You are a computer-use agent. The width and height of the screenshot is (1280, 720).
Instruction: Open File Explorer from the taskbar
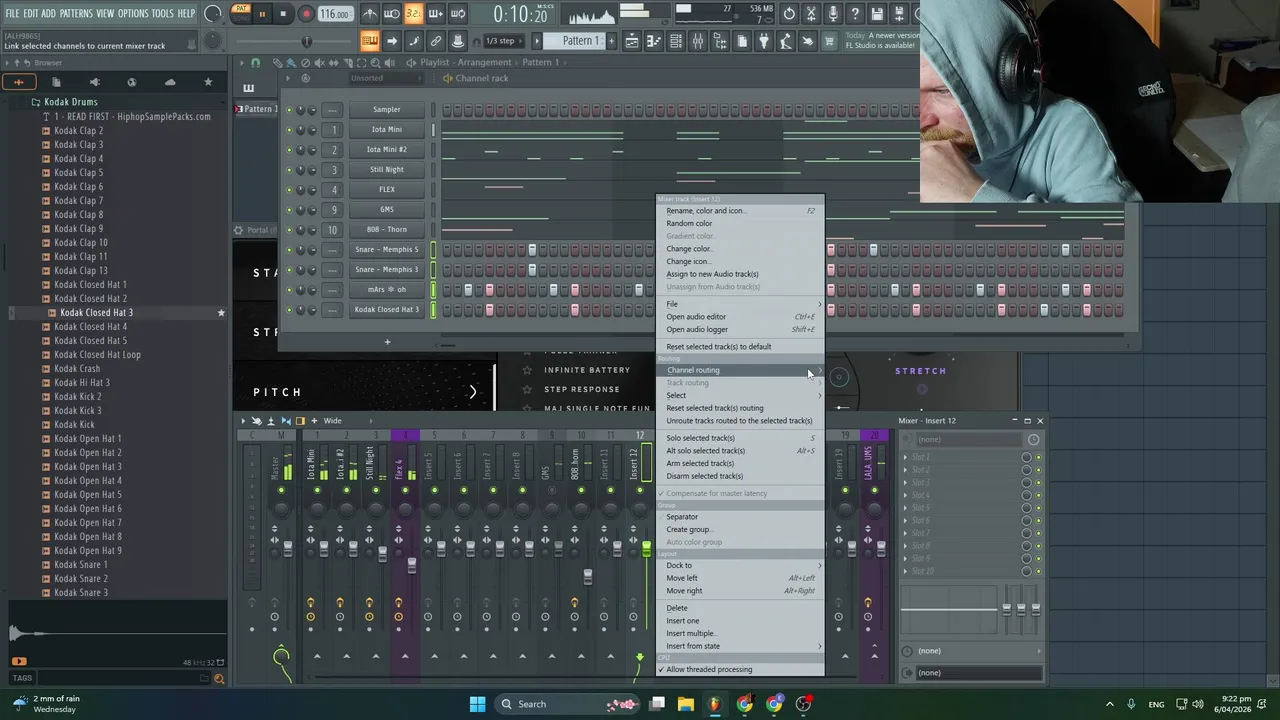coord(685,704)
